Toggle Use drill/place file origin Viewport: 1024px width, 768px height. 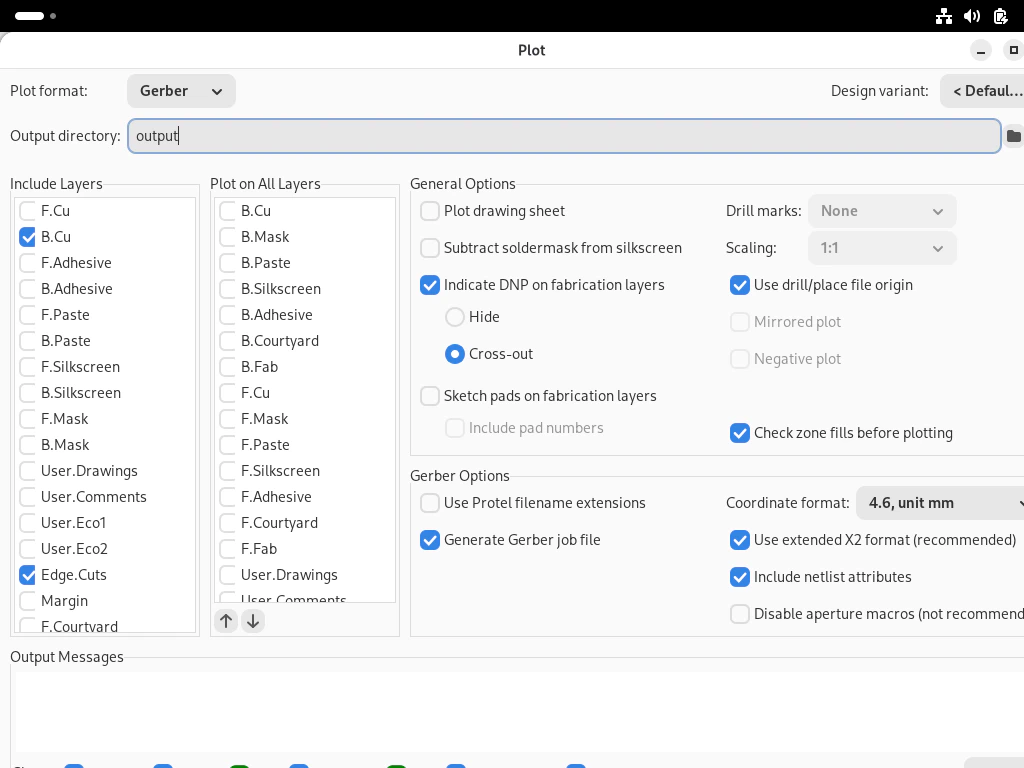tap(739, 285)
